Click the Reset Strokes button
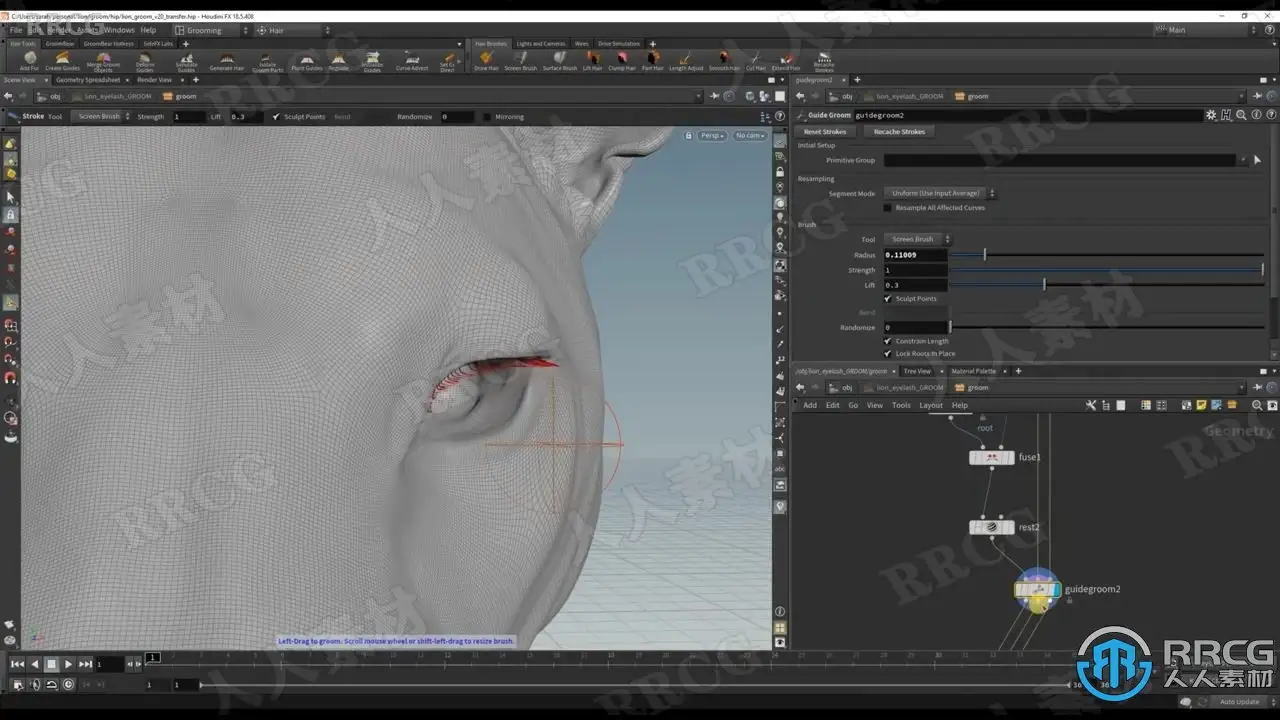1280x720 pixels. coord(826,132)
